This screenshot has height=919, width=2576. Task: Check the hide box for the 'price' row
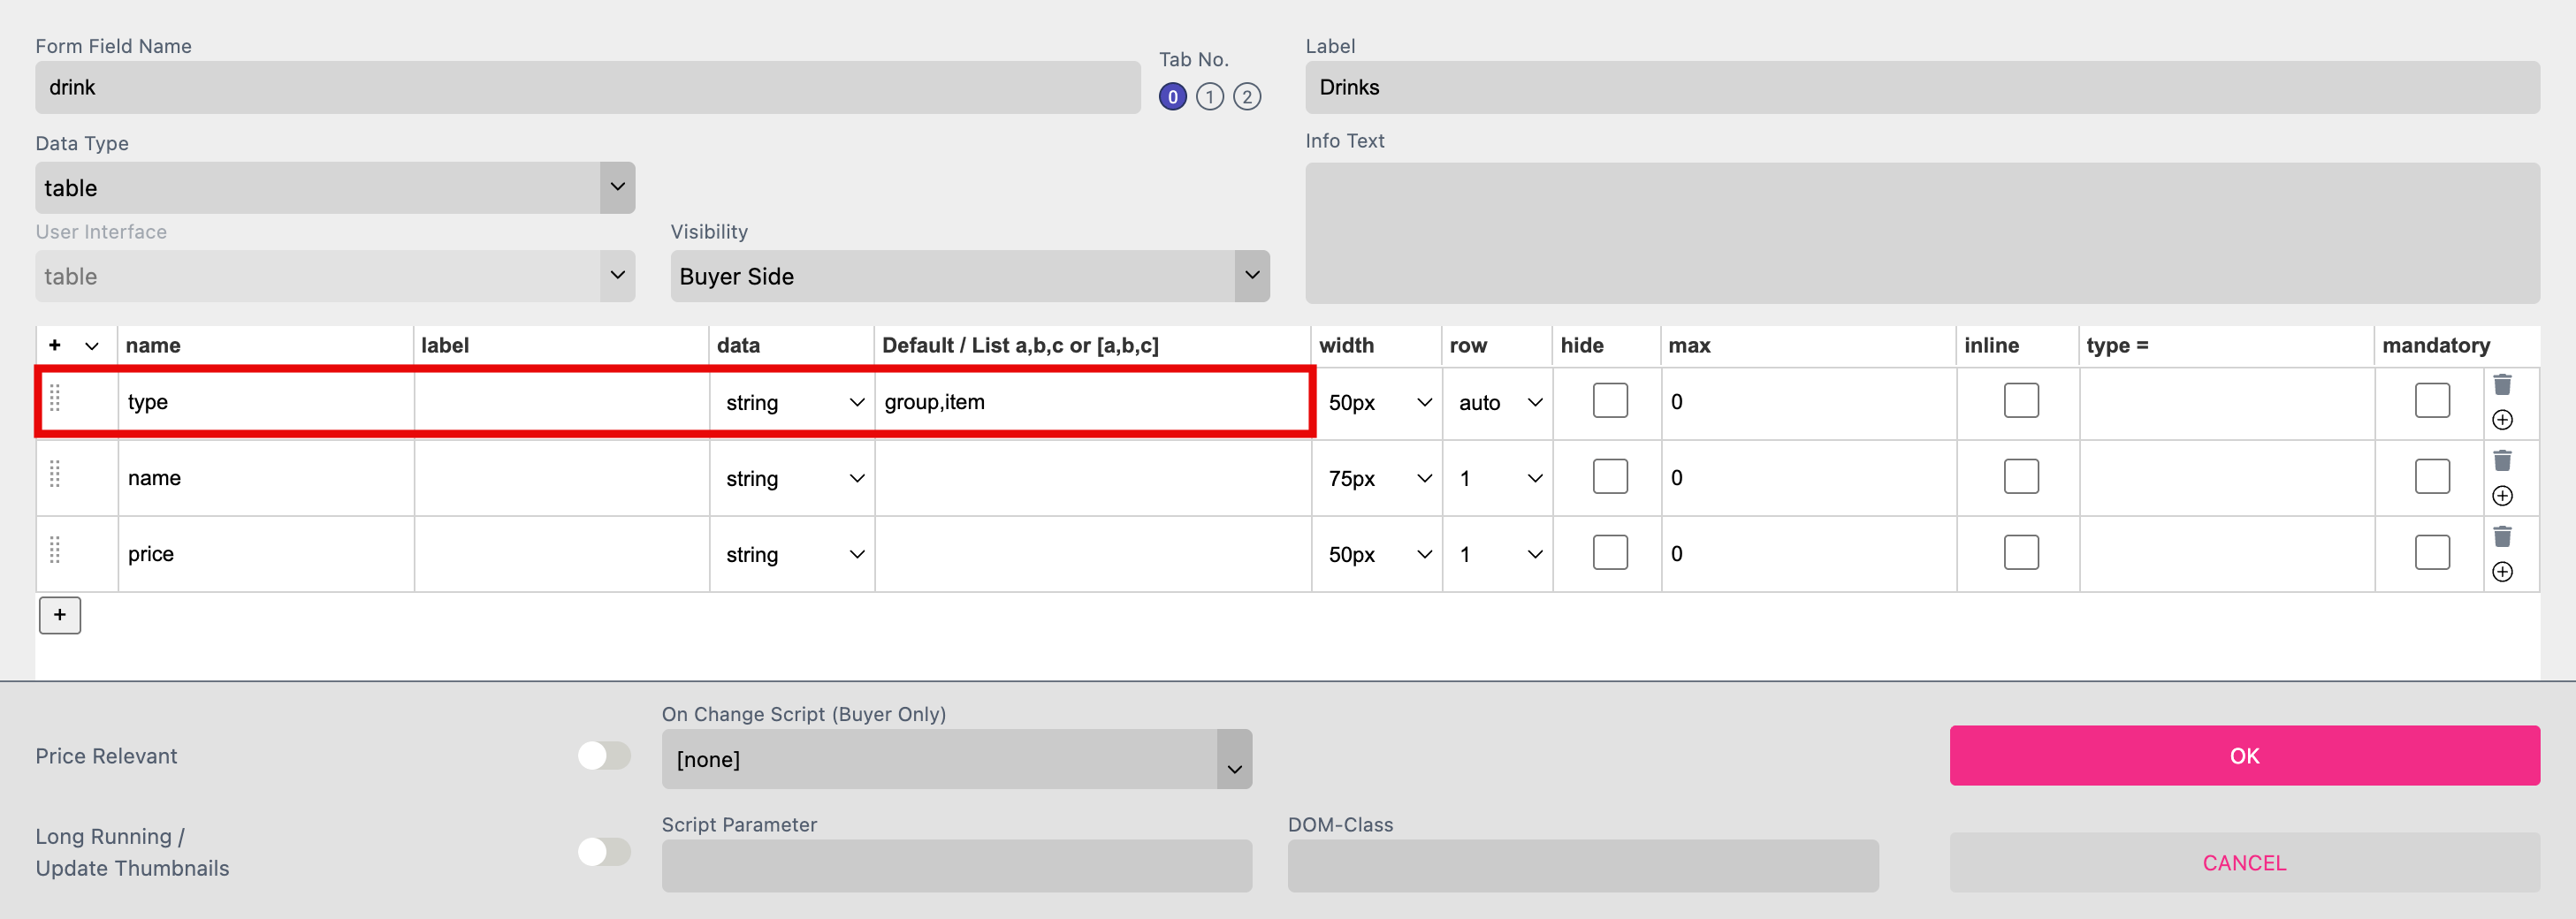point(1610,553)
